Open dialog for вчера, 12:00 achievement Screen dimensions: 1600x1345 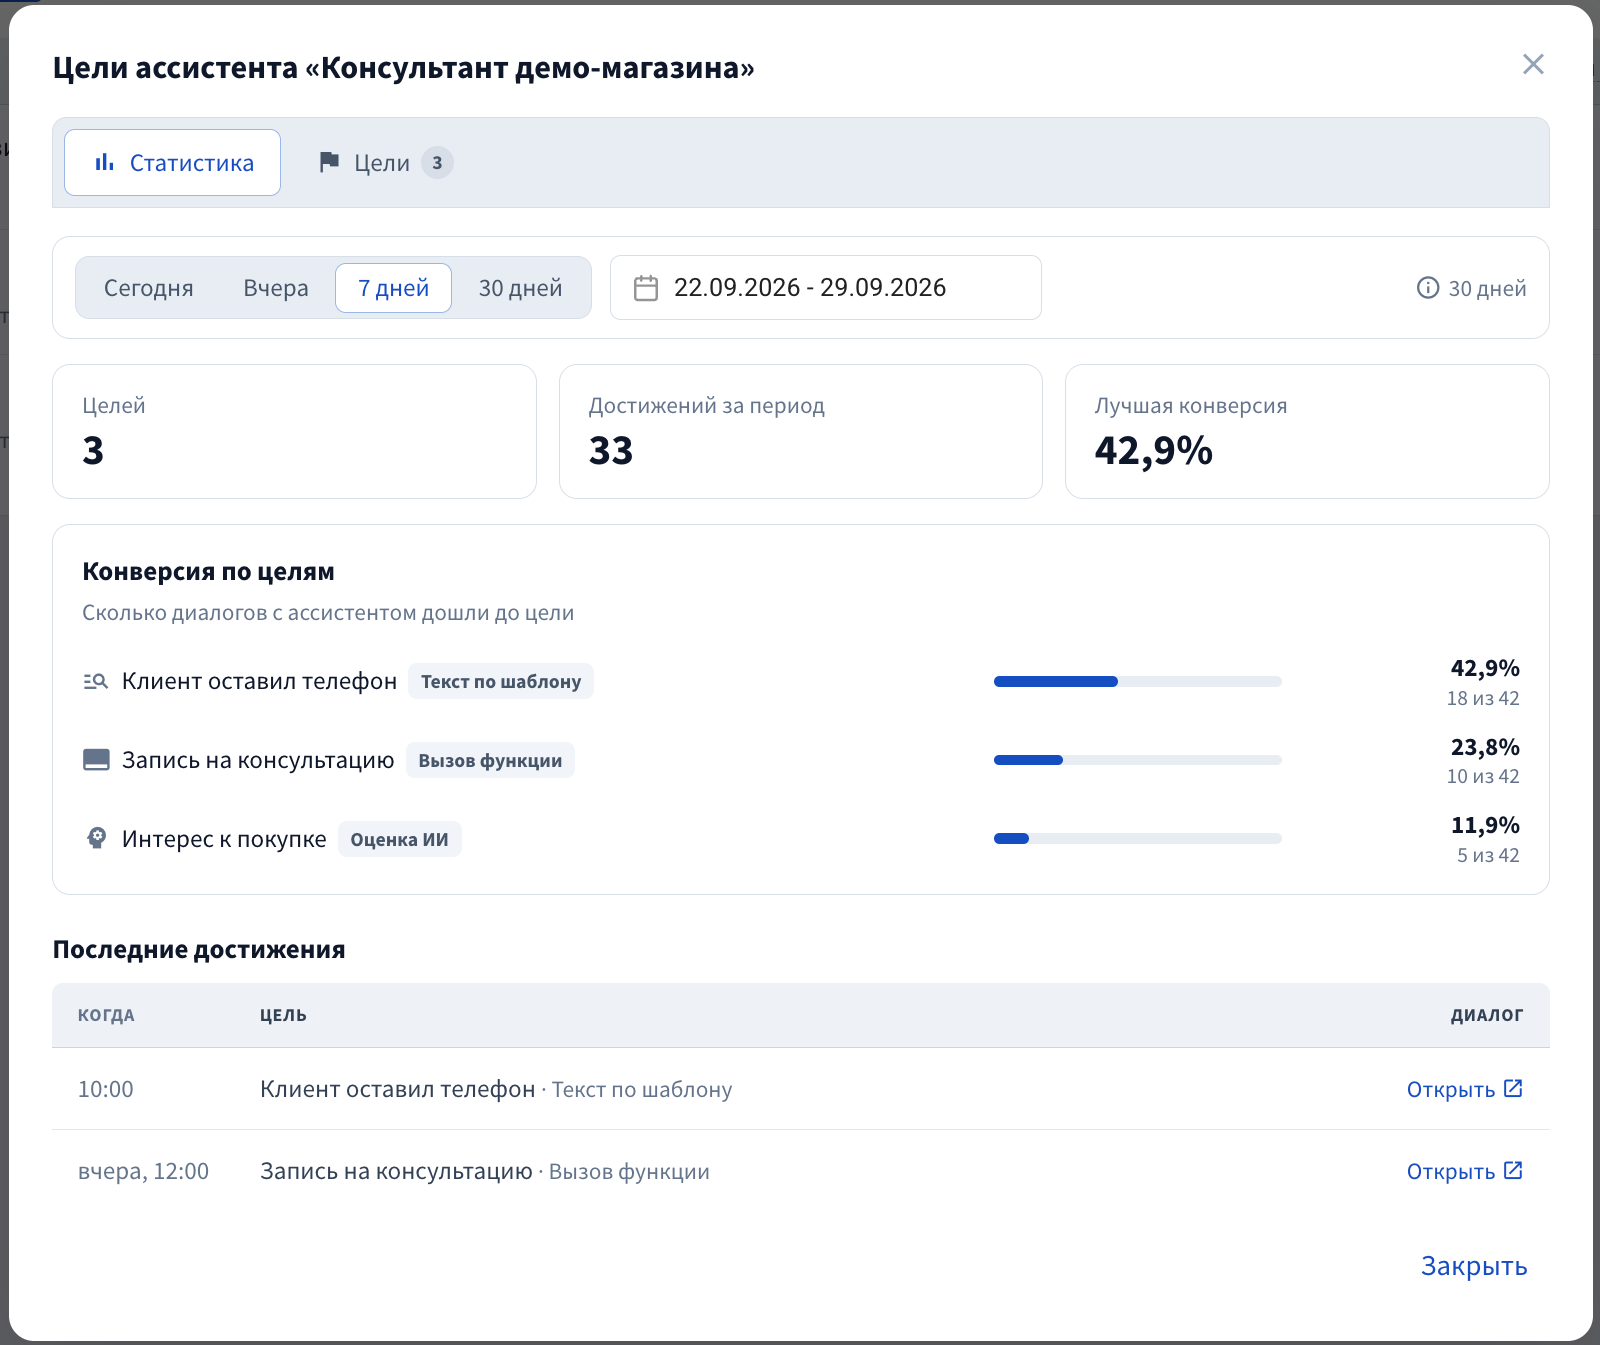(1465, 1171)
